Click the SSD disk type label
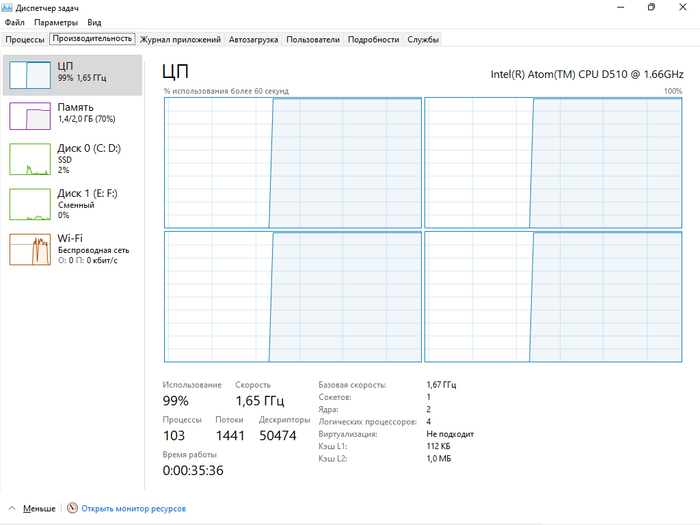 65,159
